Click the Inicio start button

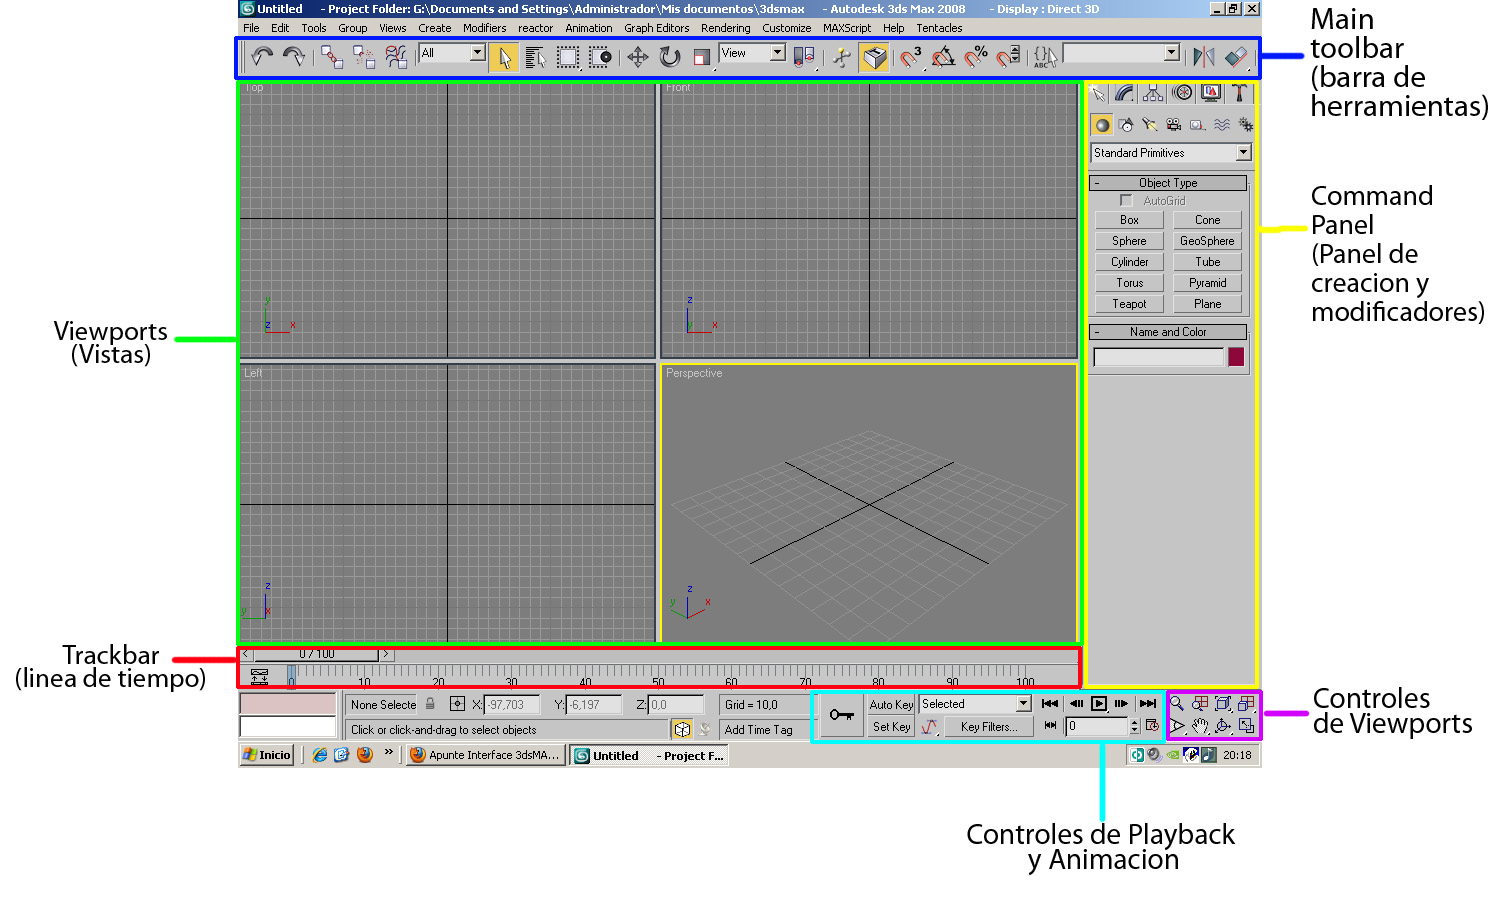(x=267, y=755)
